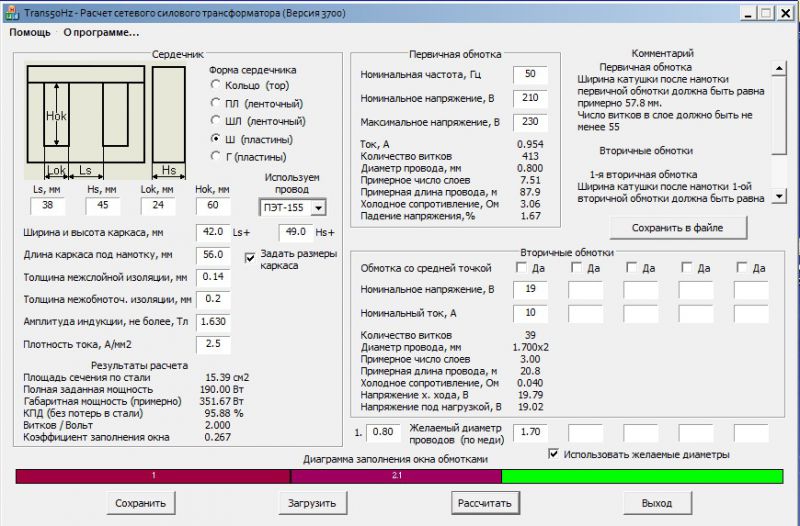Click the Сохранить в файле button
800x526 pixels.
tap(678, 227)
